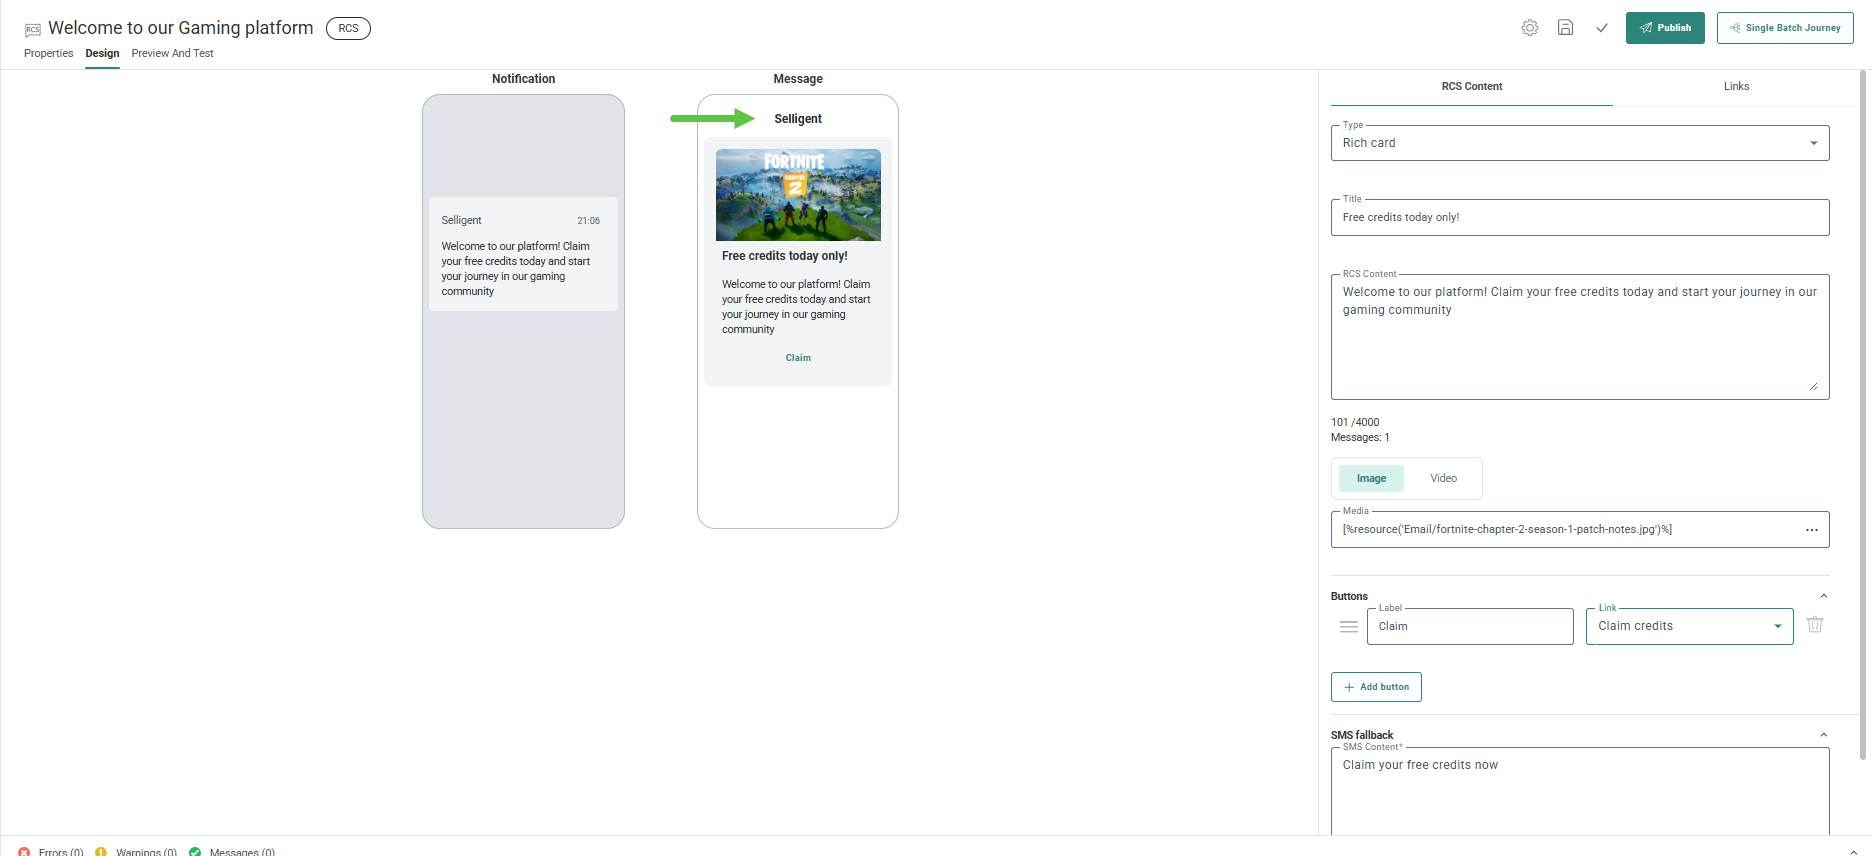Click the red Errors status icon

tap(24, 852)
